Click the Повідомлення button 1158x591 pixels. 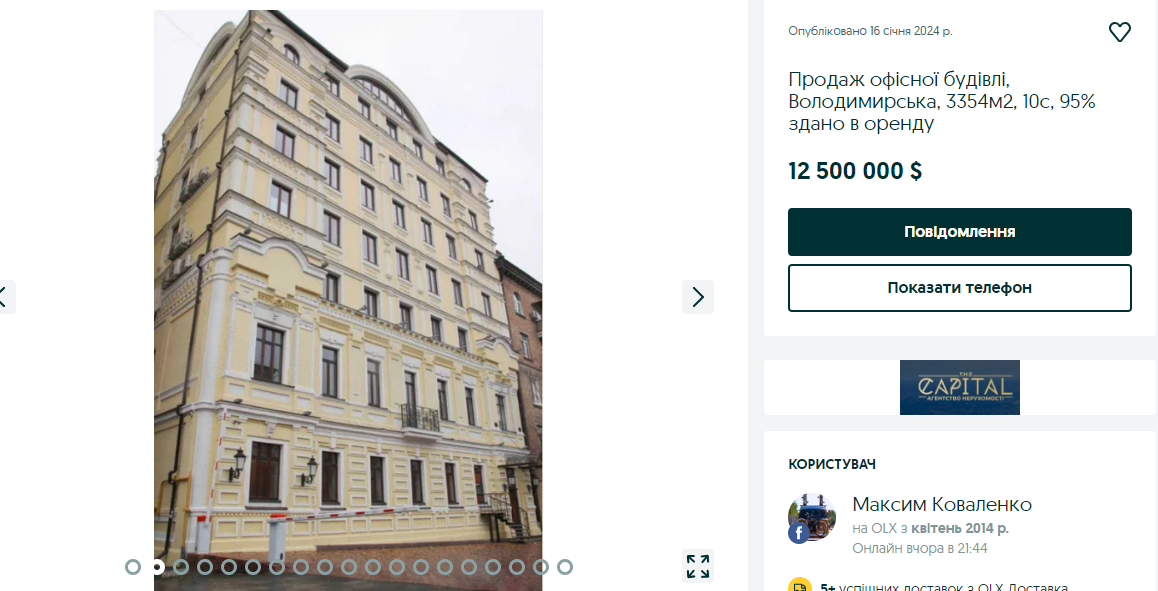959,232
